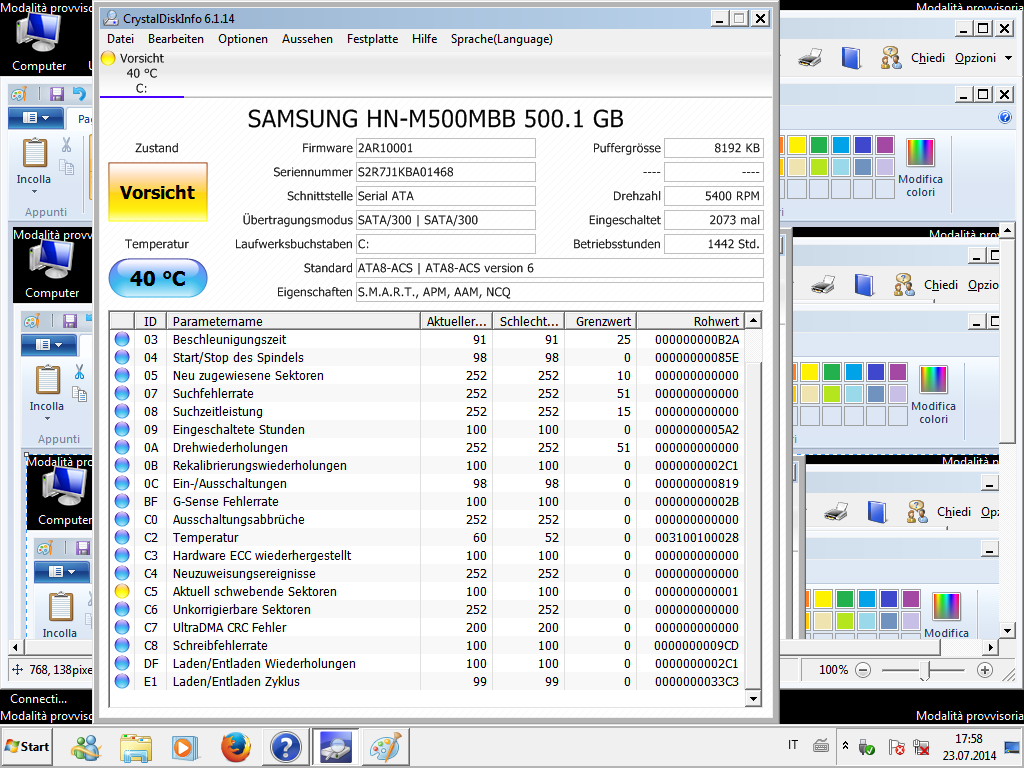Select the C: disk tab showing Vorsicht 40 °C
Screen dimensions: 1024x768
click(x=141, y=73)
